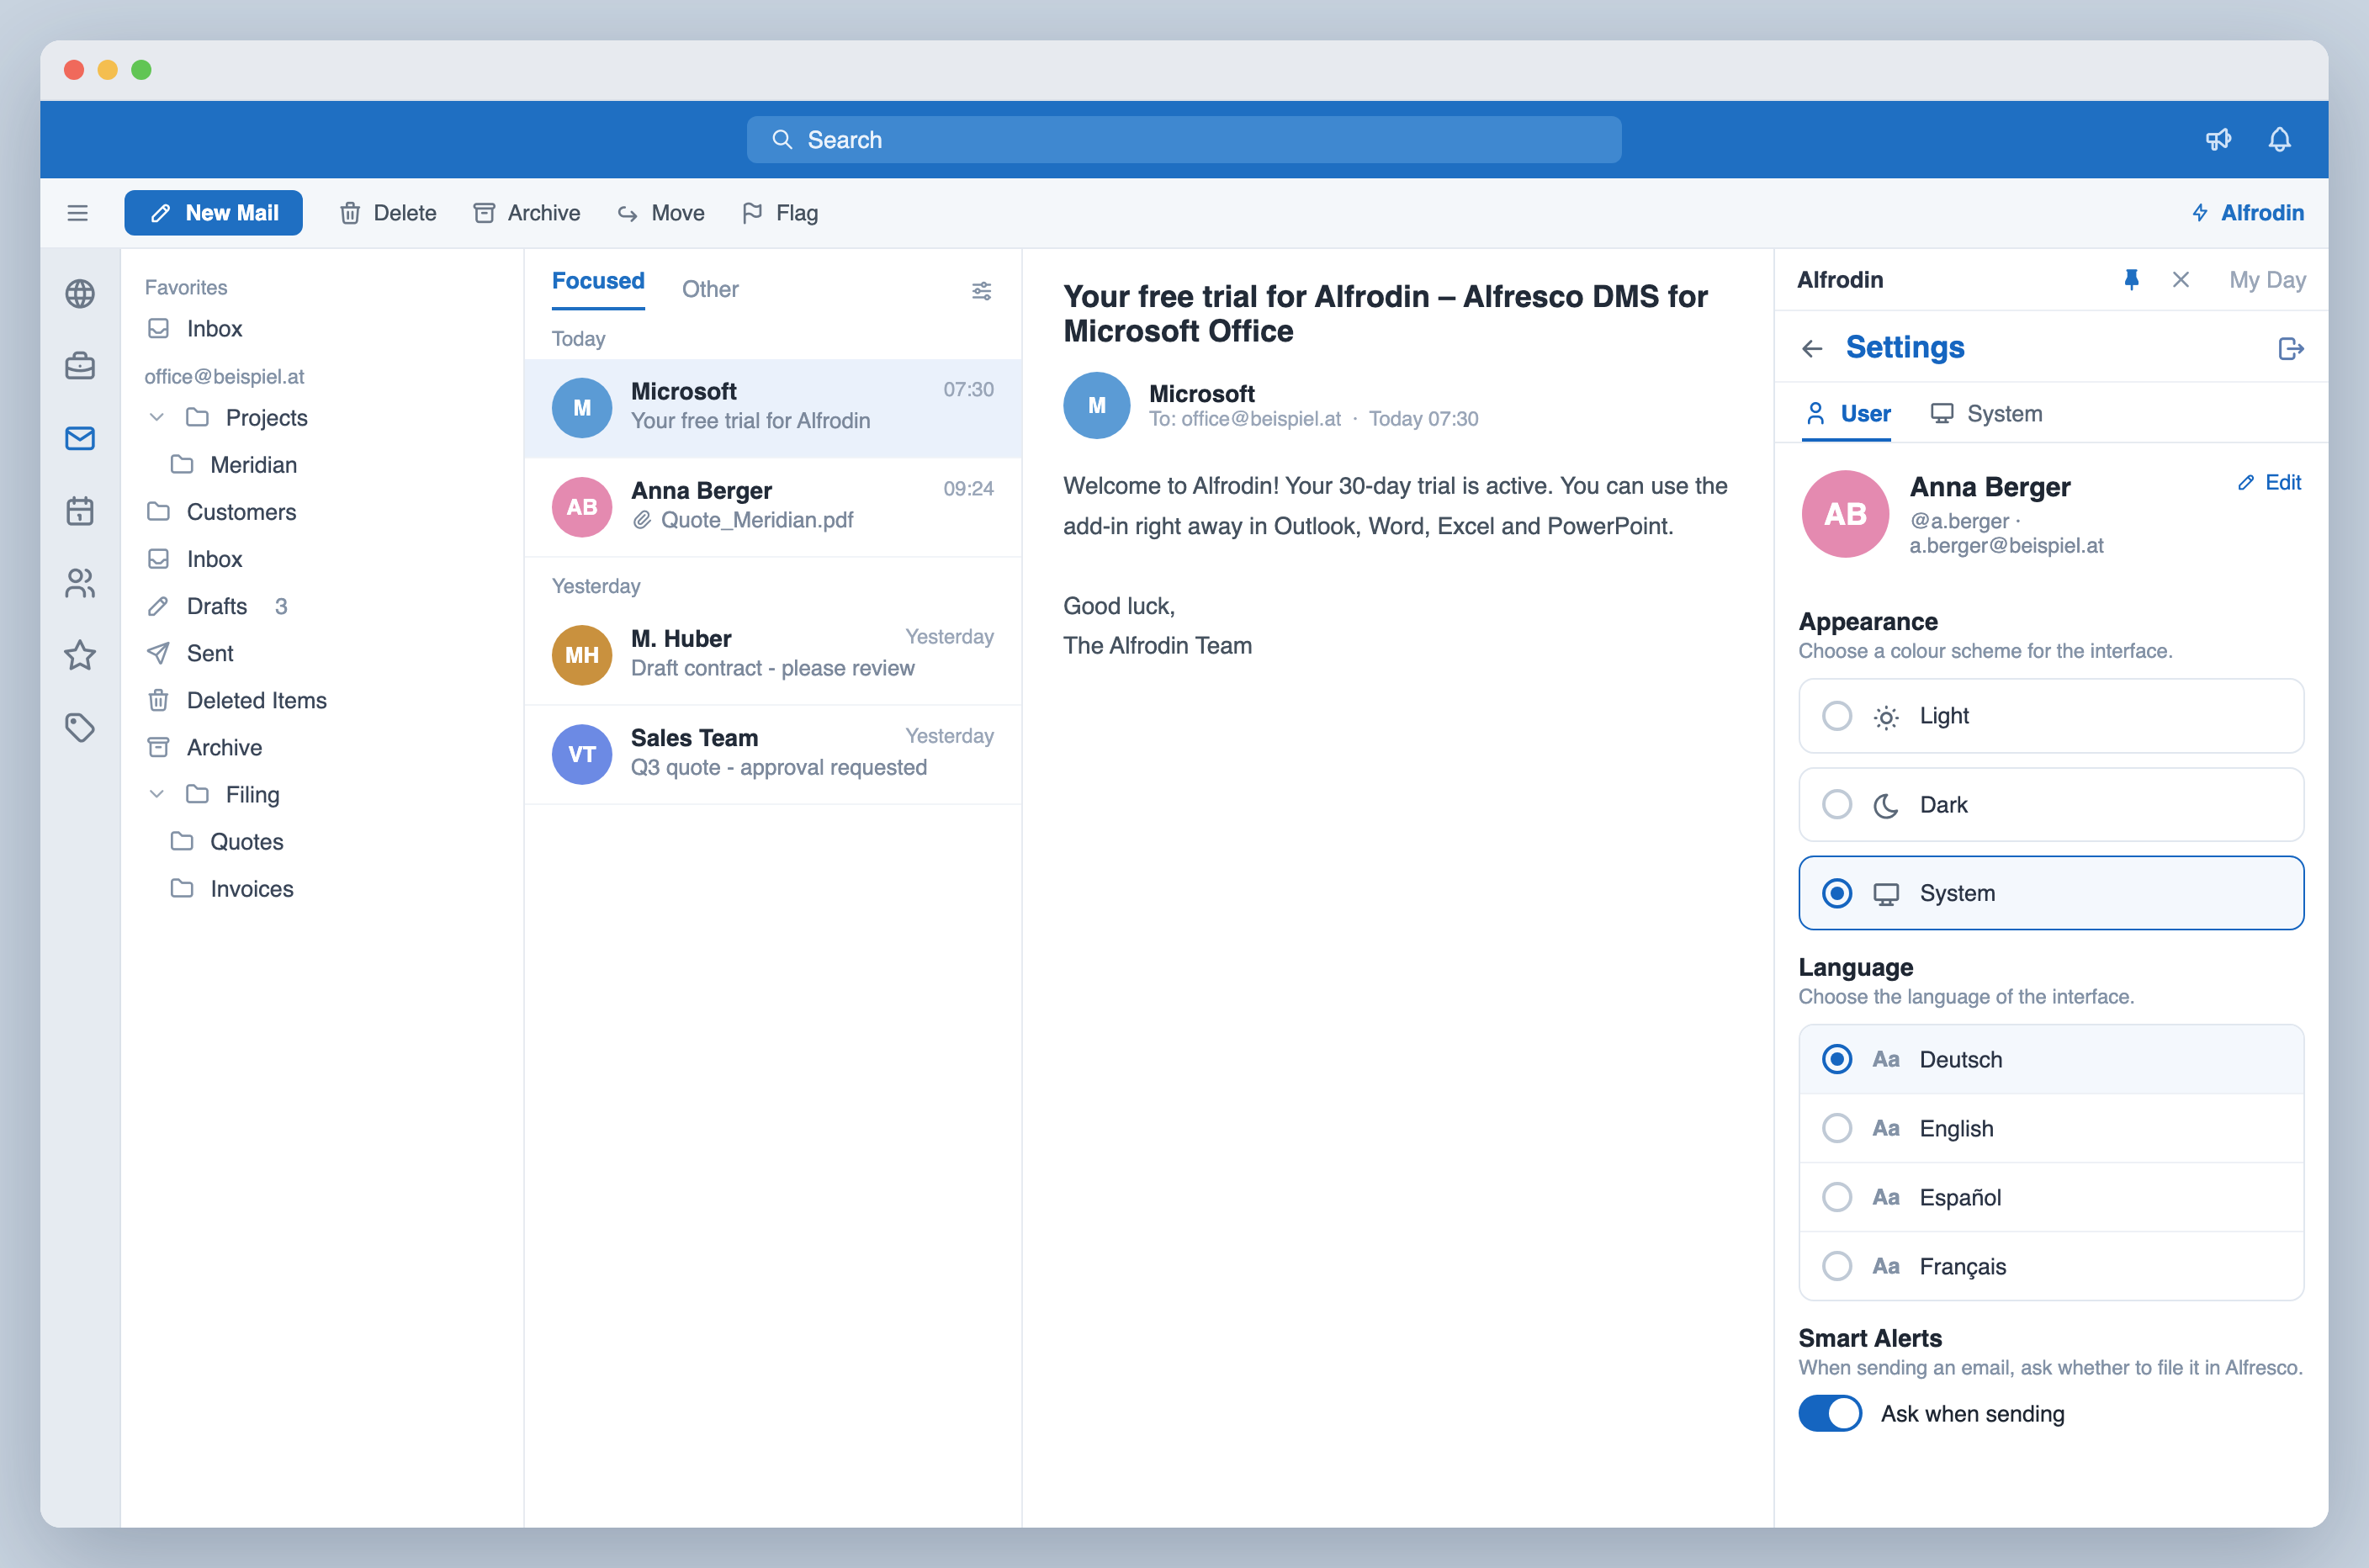Viewport: 2369px width, 1568px height.
Task: Click the sign-out icon in Settings header
Action: [x=2290, y=348]
